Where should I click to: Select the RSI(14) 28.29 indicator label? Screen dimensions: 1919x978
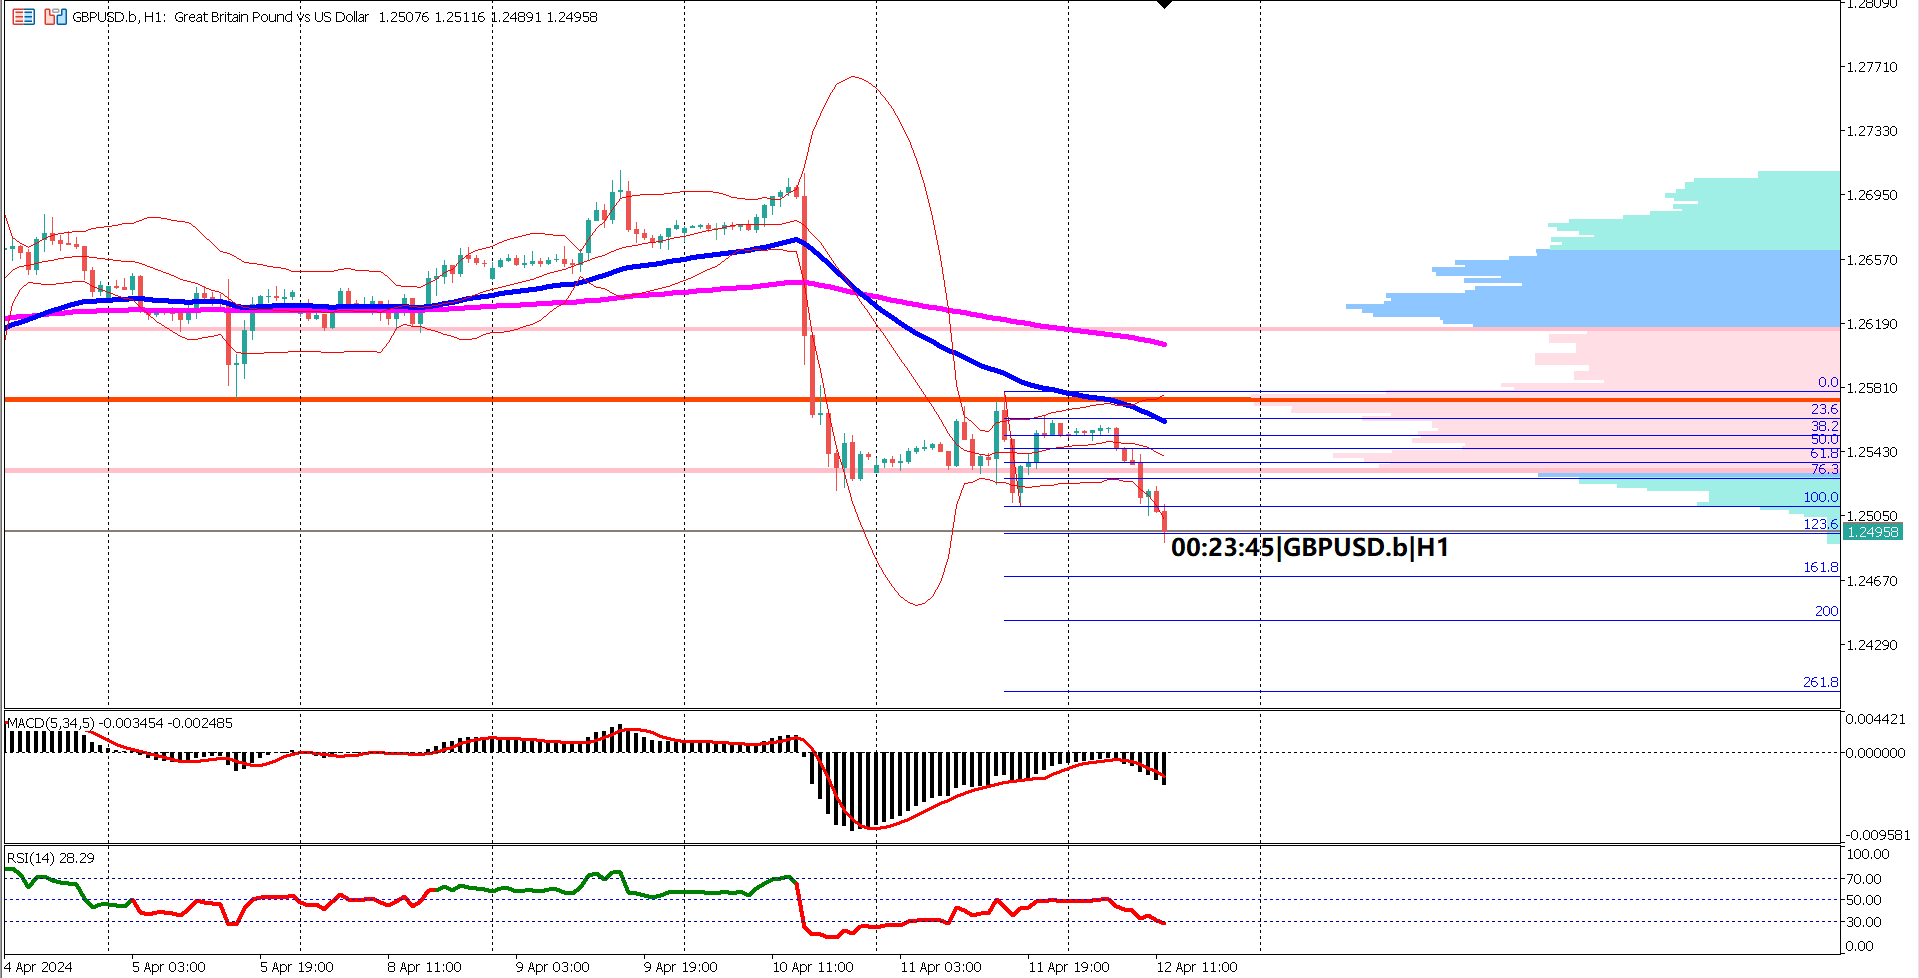50,857
